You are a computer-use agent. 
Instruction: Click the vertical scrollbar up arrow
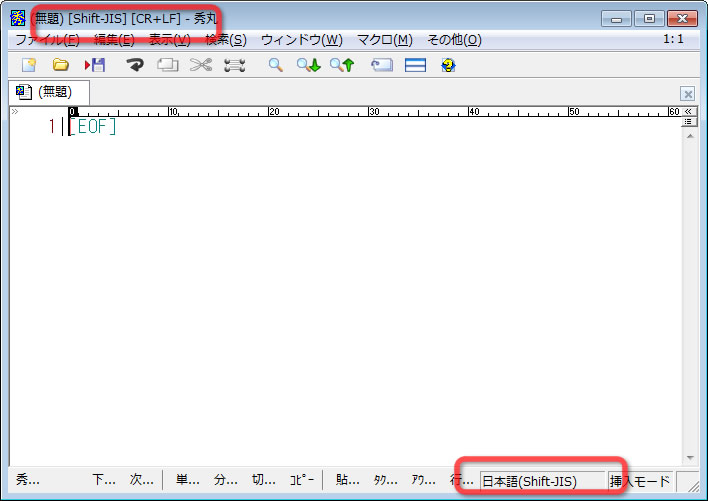pos(690,136)
